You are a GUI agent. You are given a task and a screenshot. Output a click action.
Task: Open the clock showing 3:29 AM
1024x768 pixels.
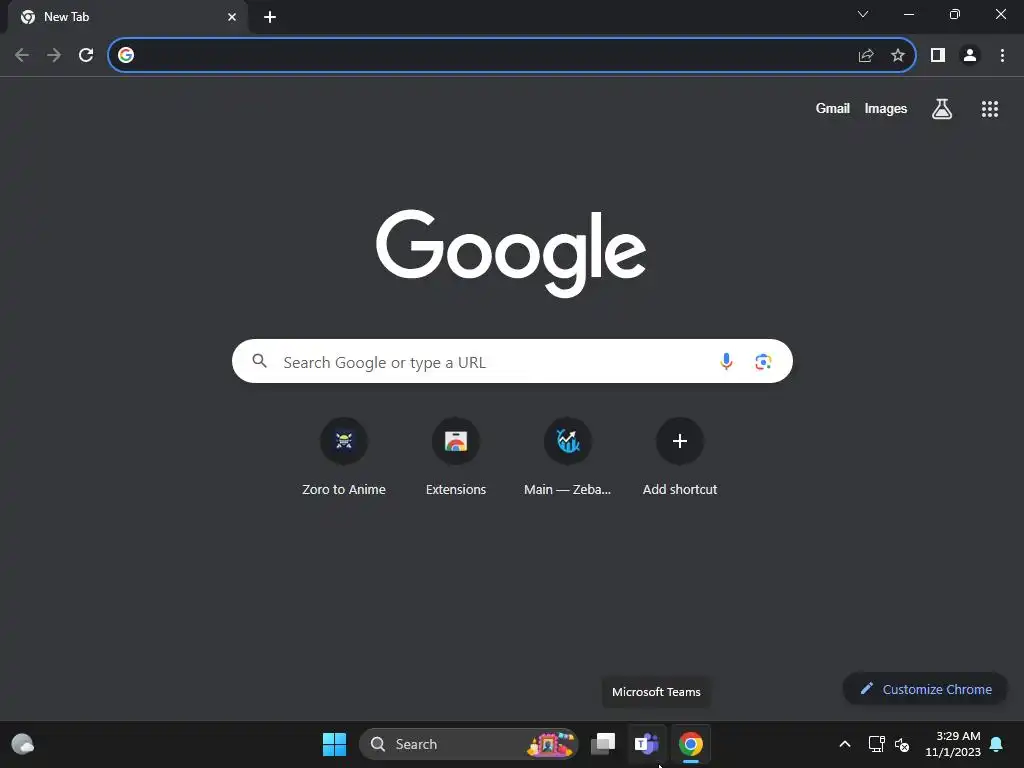pyautogui.click(x=953, y=744)
